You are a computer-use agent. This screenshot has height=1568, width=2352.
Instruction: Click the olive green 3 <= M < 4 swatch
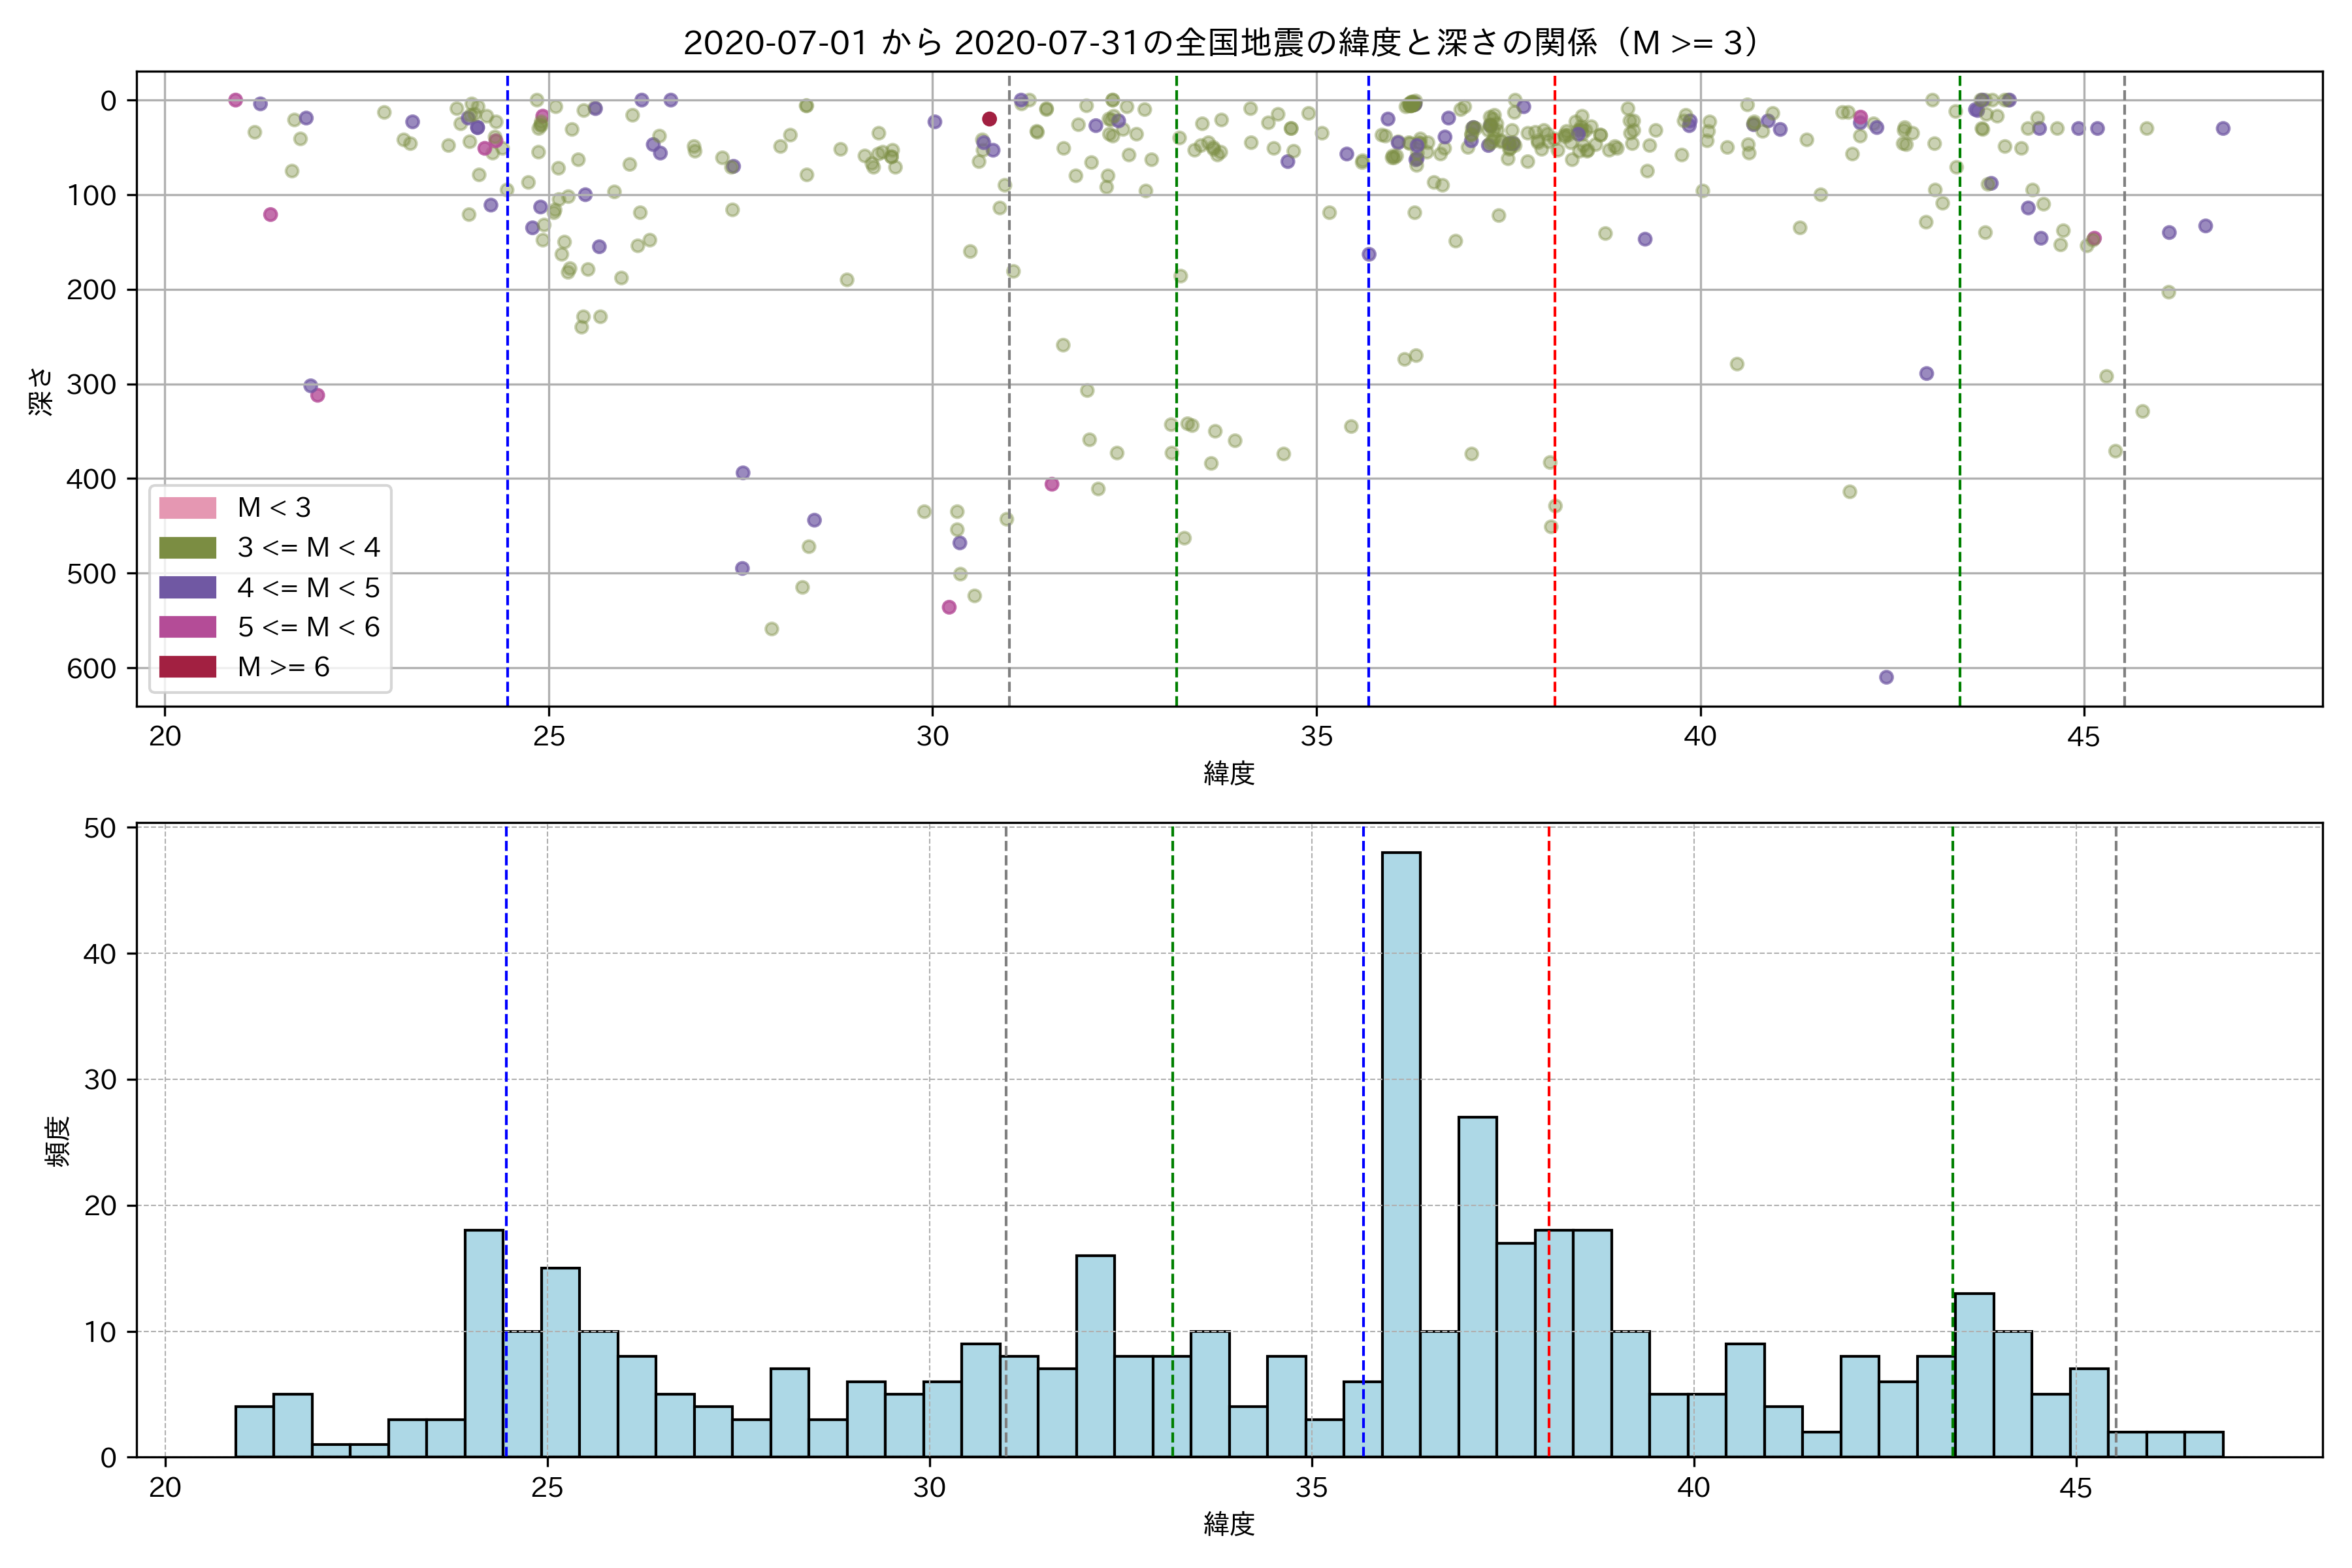click(x=187, y=548)
